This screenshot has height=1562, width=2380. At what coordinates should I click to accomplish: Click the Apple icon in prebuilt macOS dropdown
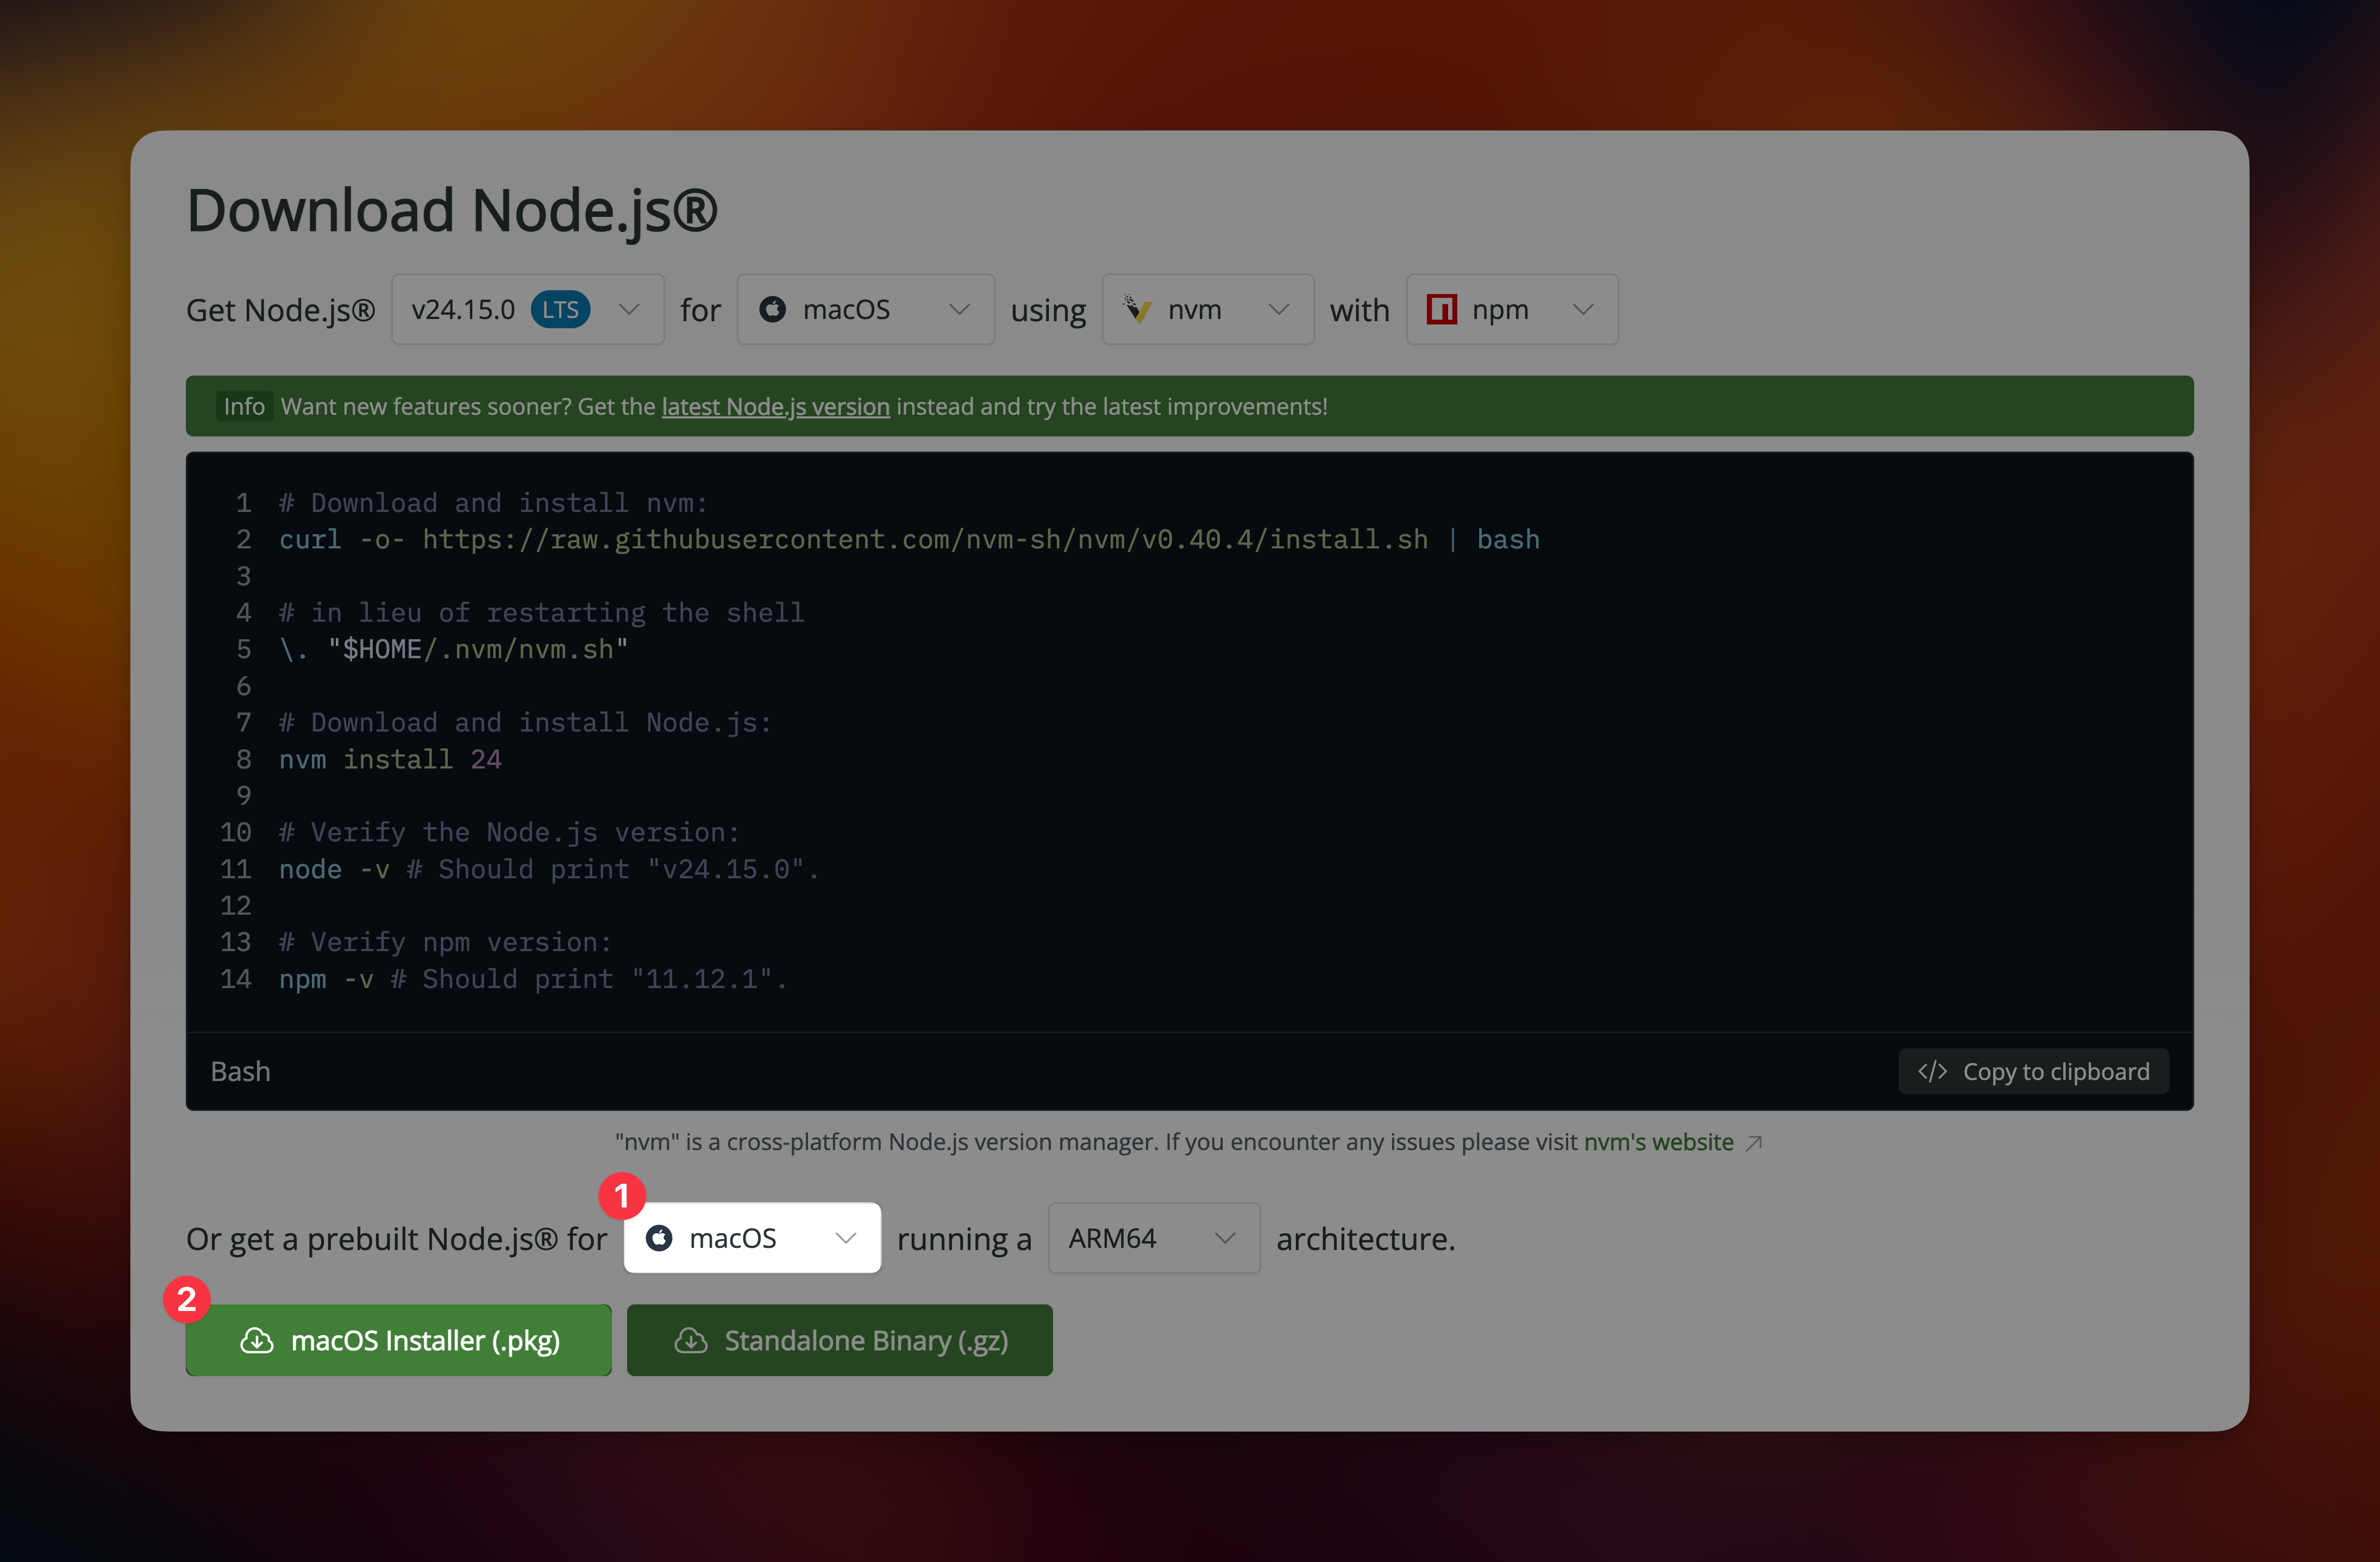[659, 1238]
